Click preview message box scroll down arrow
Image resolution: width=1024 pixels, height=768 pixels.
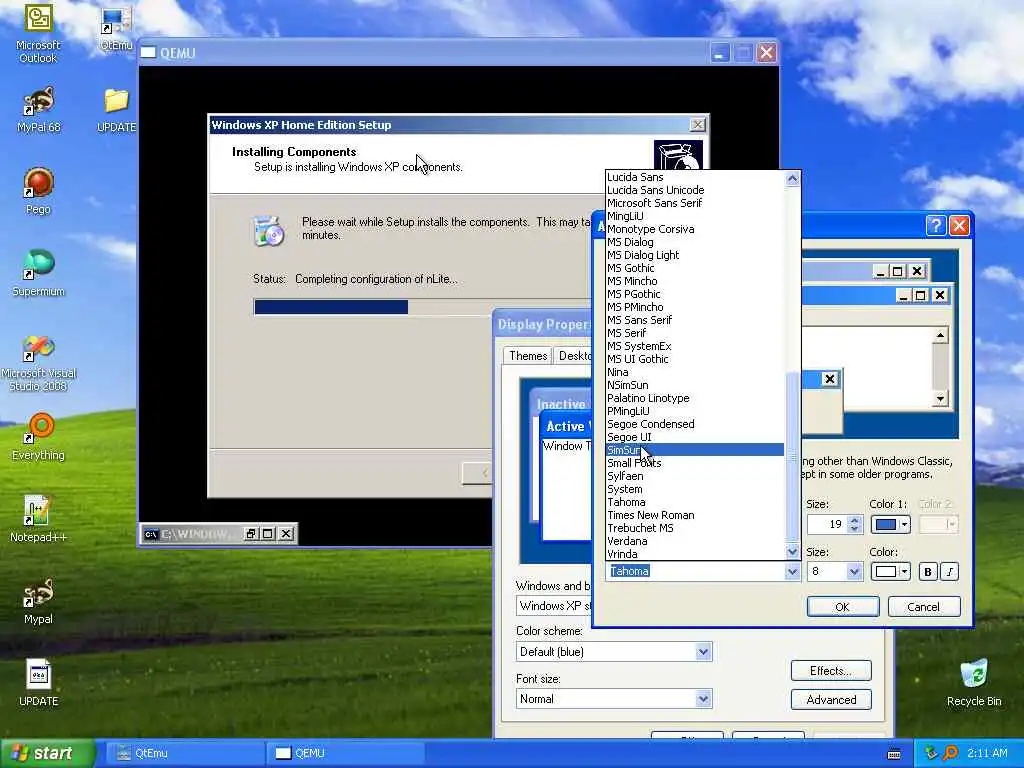click(x=940, y=398)
